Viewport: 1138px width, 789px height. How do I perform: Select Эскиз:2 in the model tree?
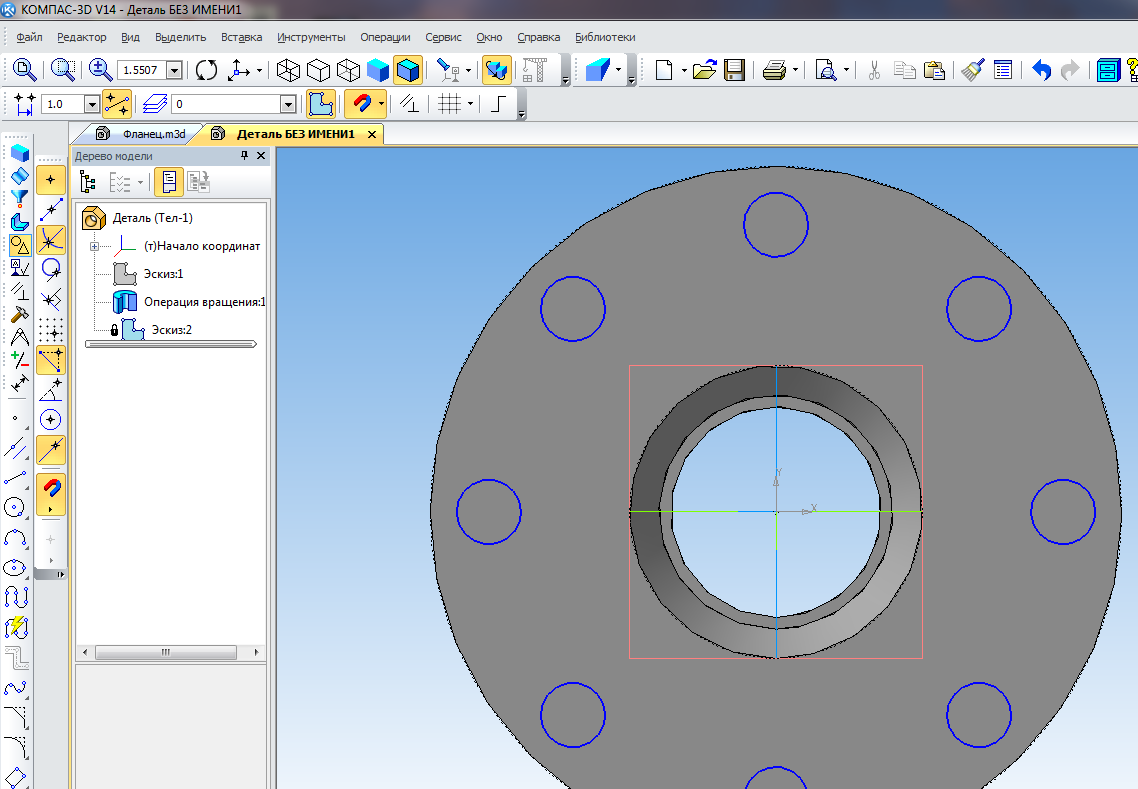click(x=171, y=330)
